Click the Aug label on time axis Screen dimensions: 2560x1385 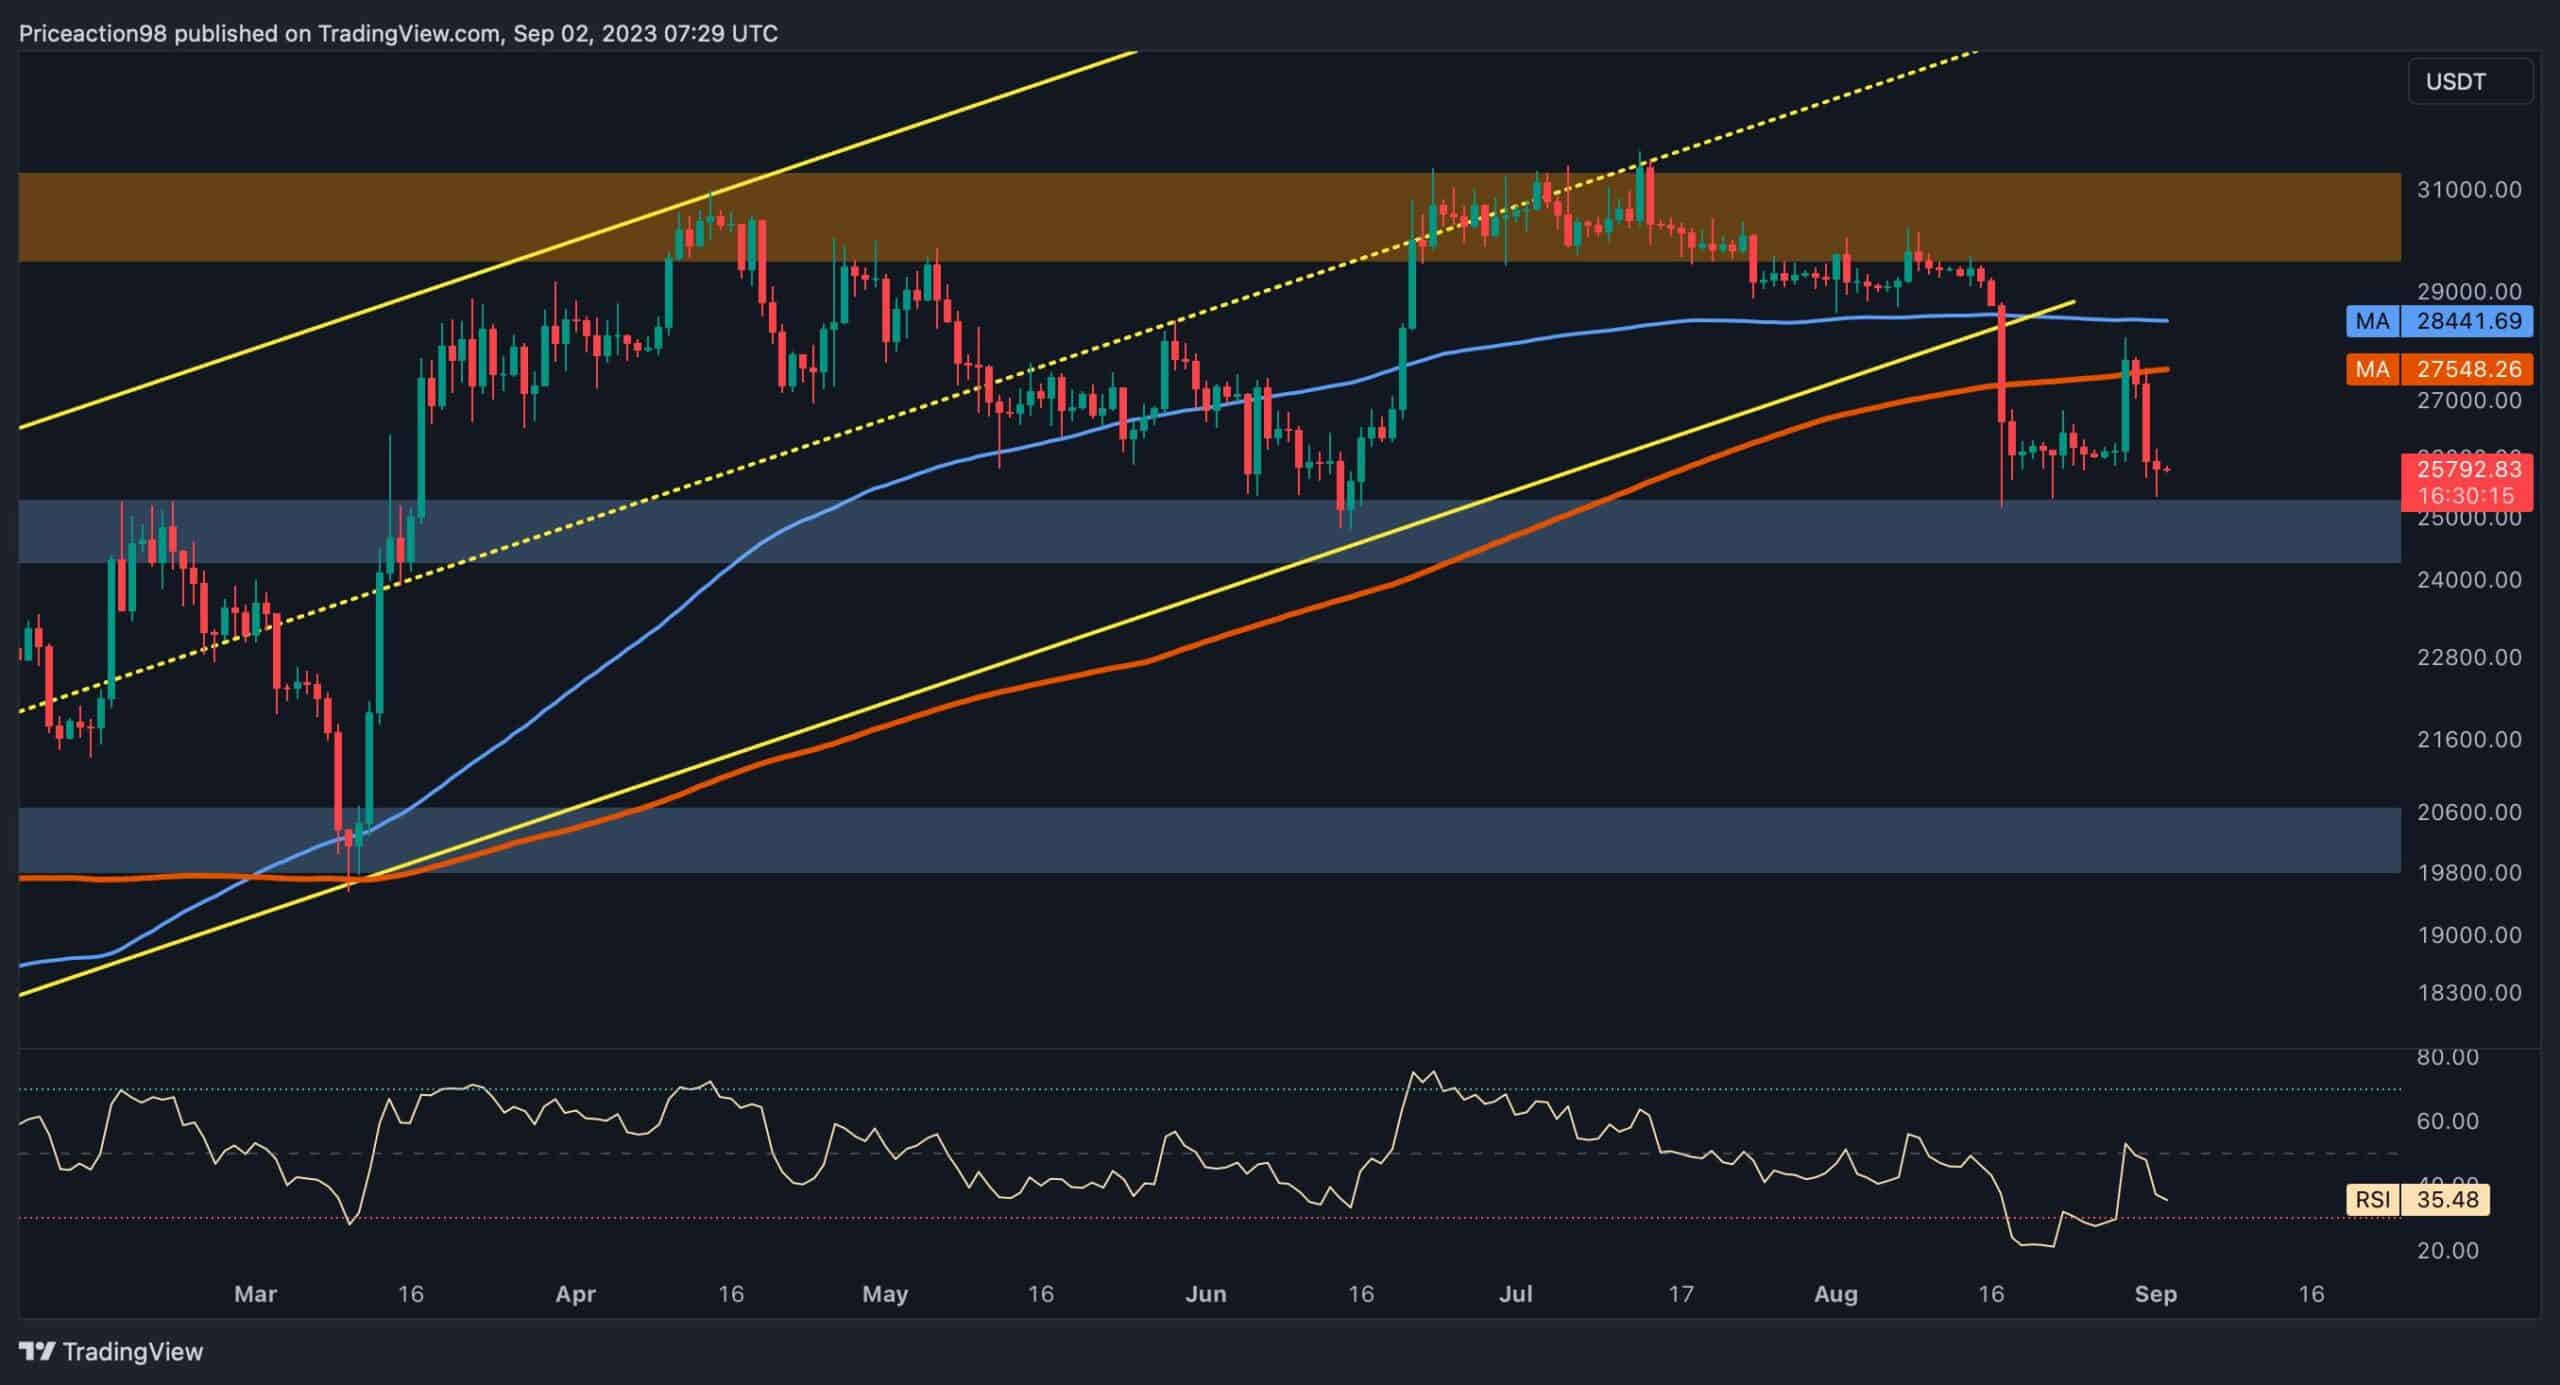1836,1294
